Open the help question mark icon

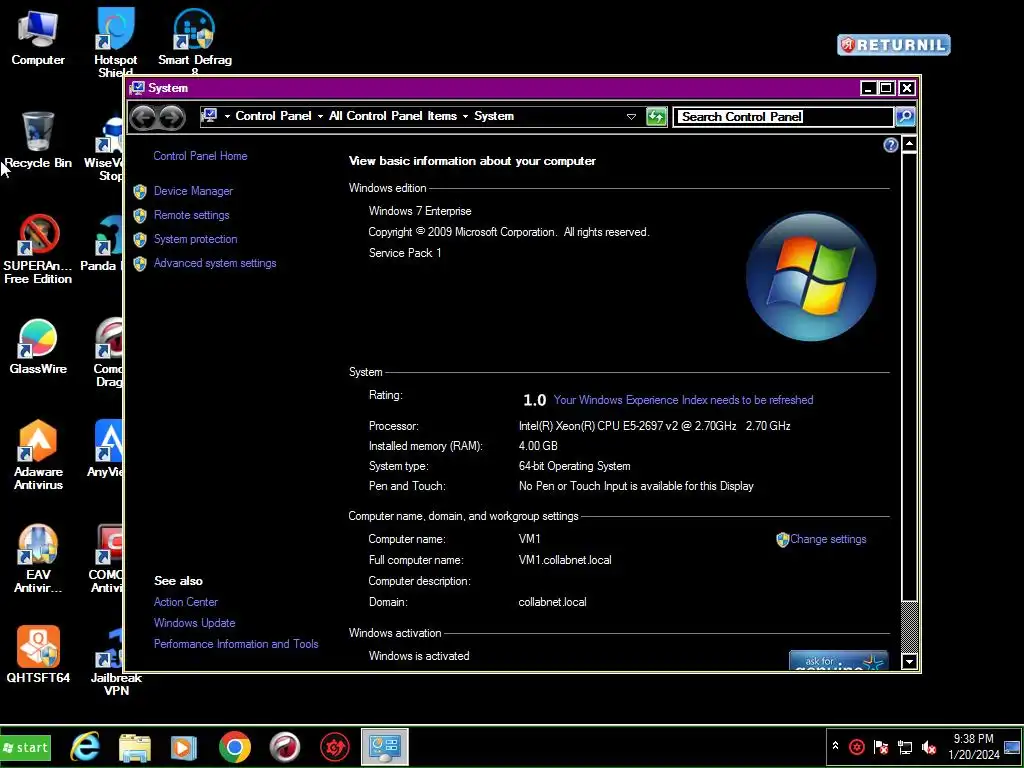pos(890,145)
